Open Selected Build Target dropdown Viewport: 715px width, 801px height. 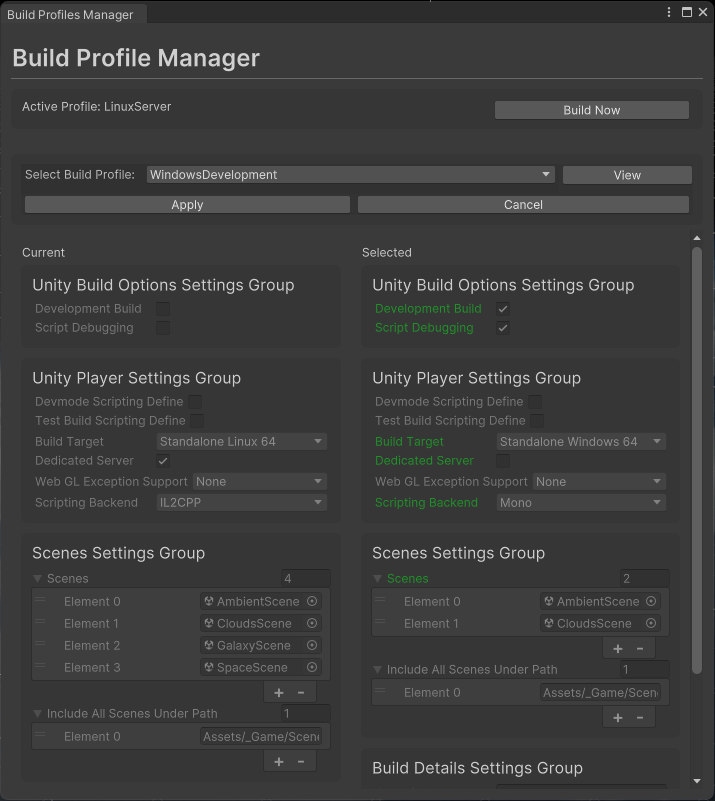581,441
